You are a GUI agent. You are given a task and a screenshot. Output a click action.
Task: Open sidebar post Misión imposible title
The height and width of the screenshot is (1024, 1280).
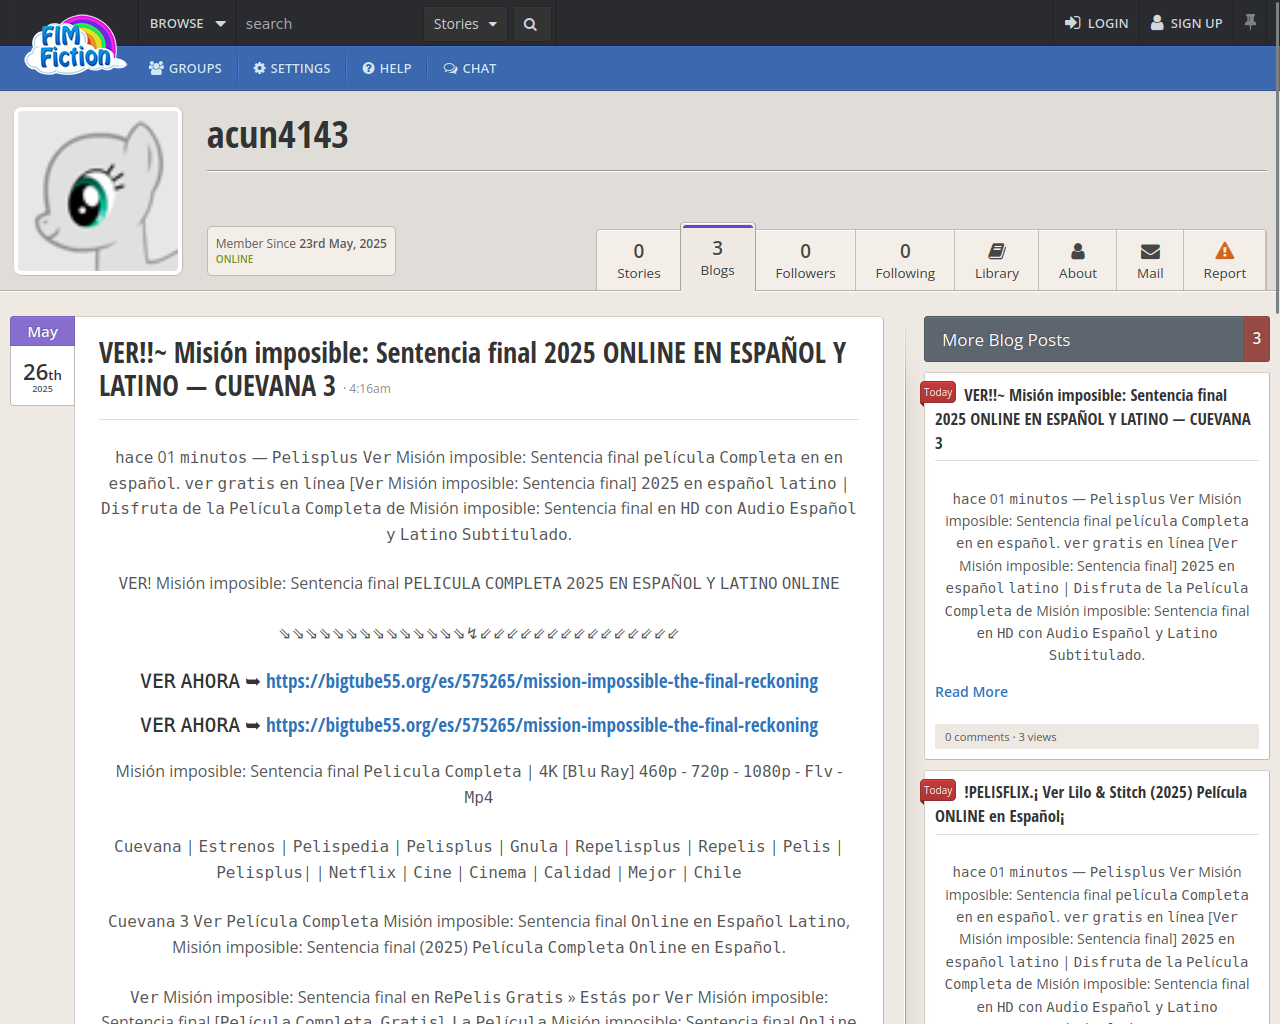pyautogui.click(x=1092, y=419)
